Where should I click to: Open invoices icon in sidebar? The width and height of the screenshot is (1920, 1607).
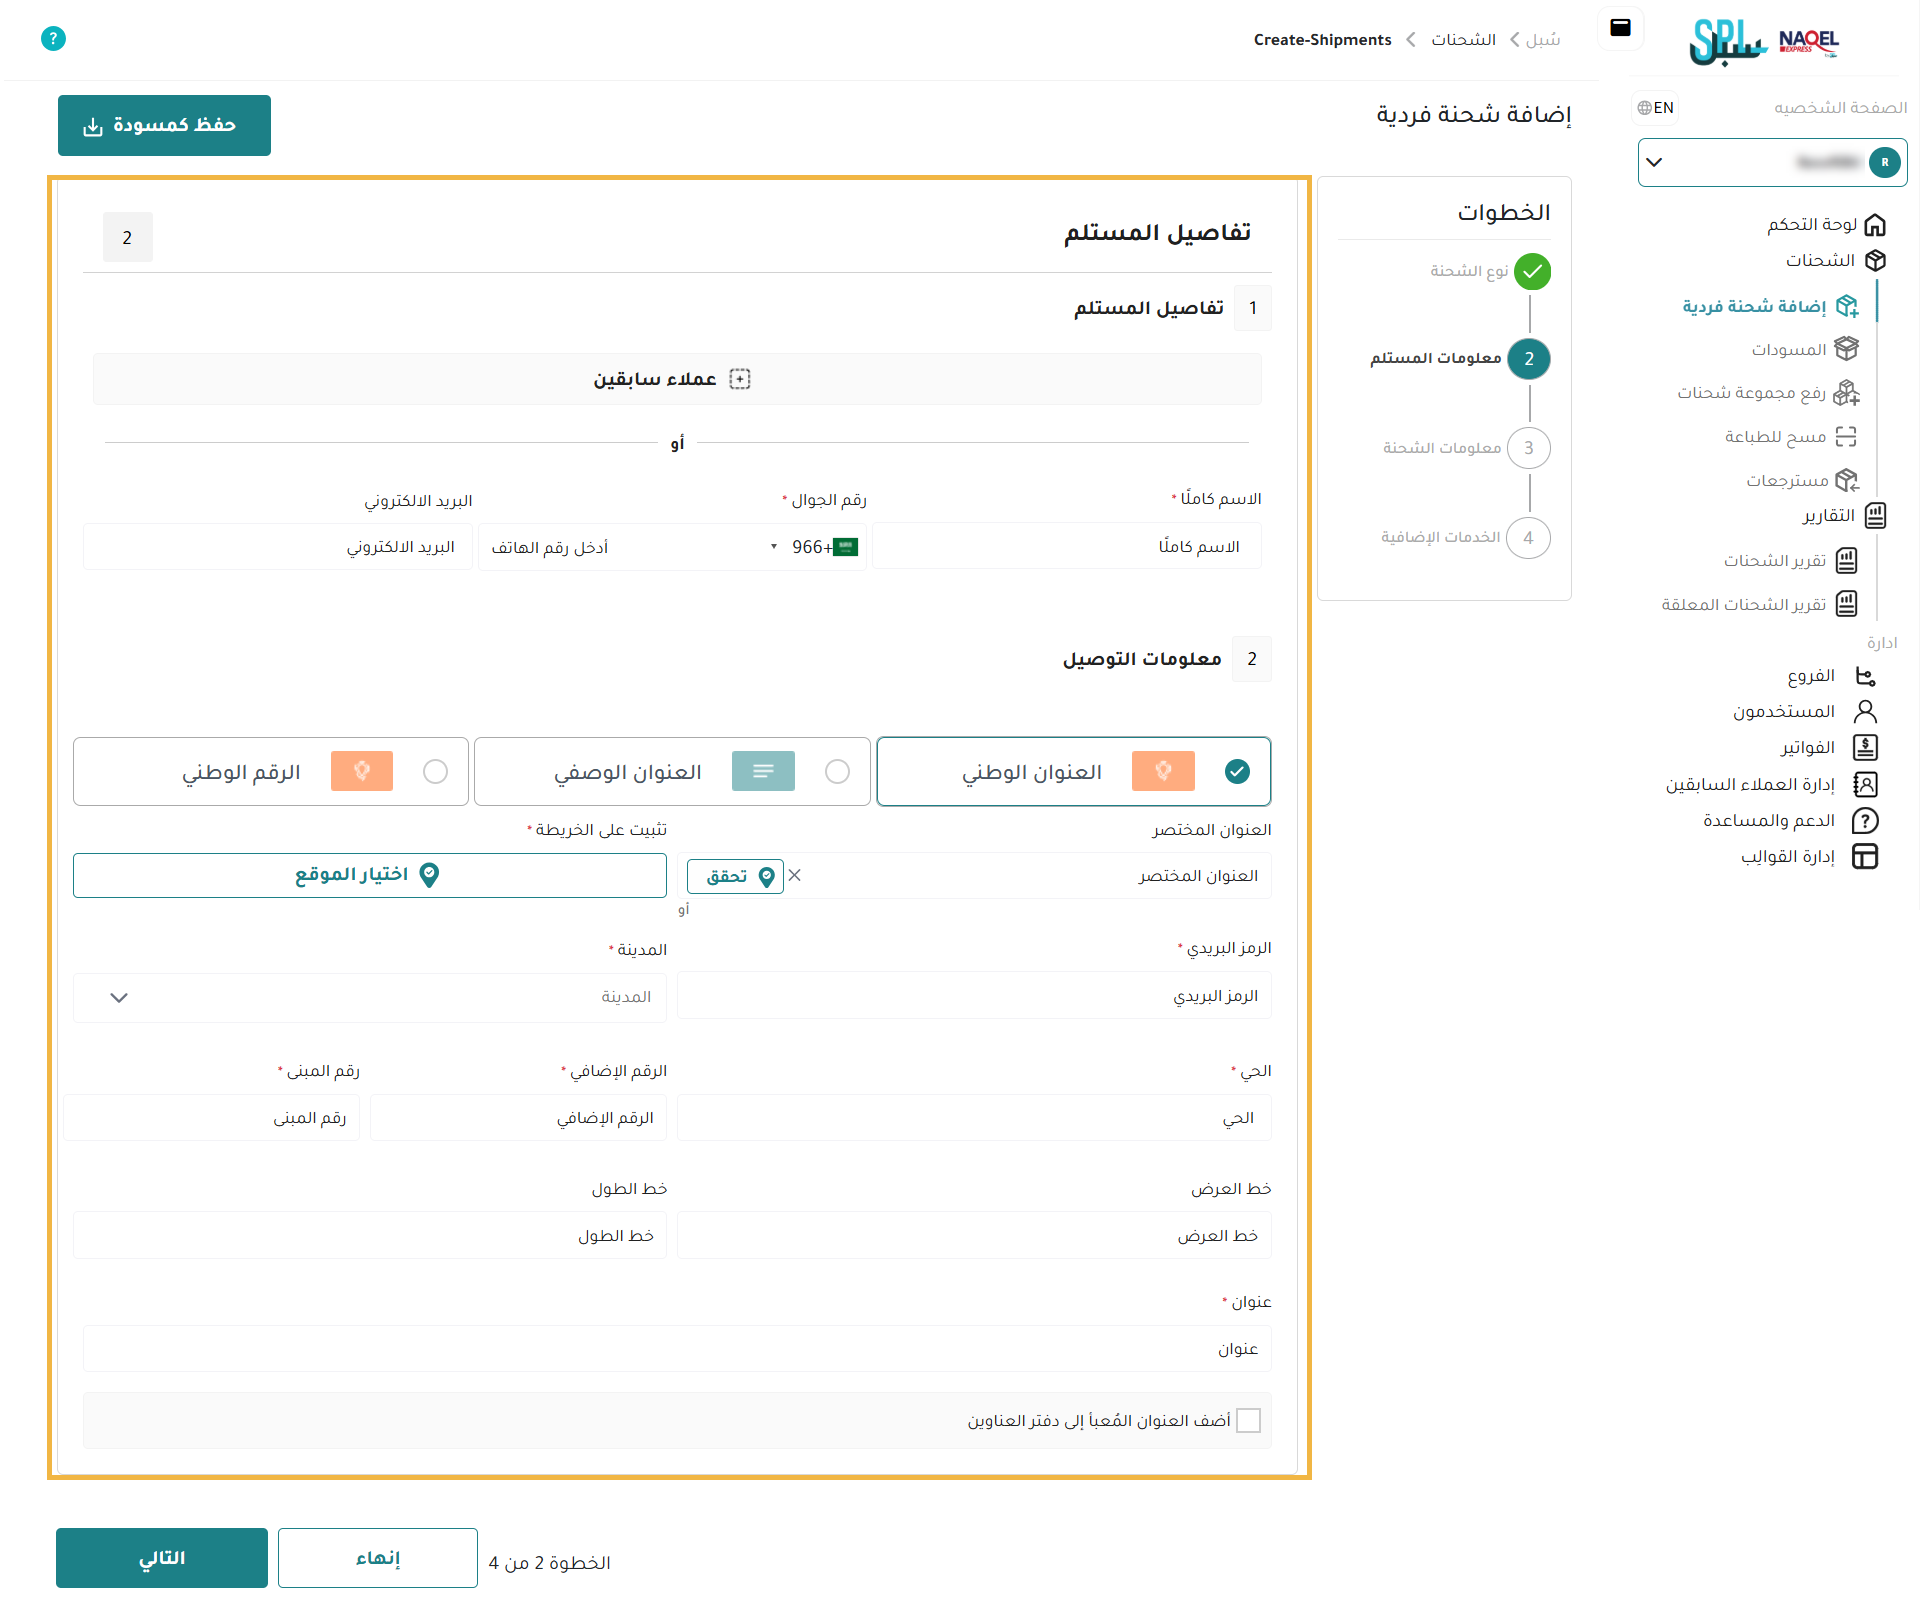(1865, 748)
